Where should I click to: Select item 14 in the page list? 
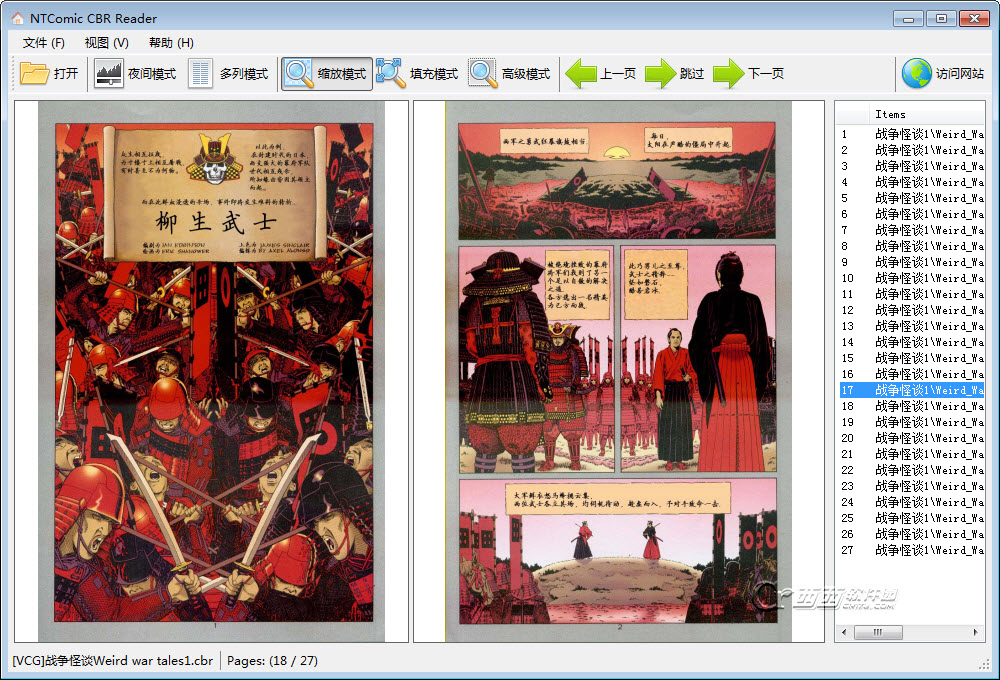click(x=912, y=342)
